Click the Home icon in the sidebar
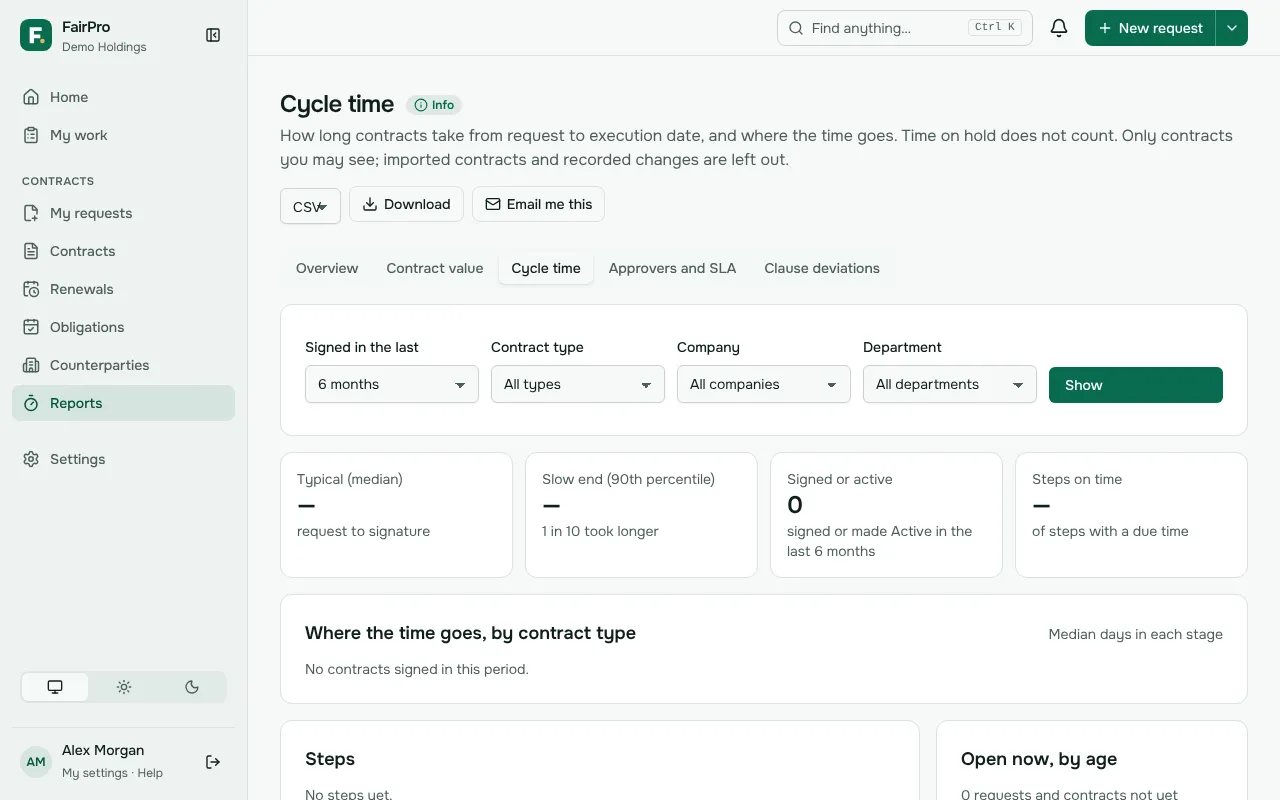 (31, 97)
